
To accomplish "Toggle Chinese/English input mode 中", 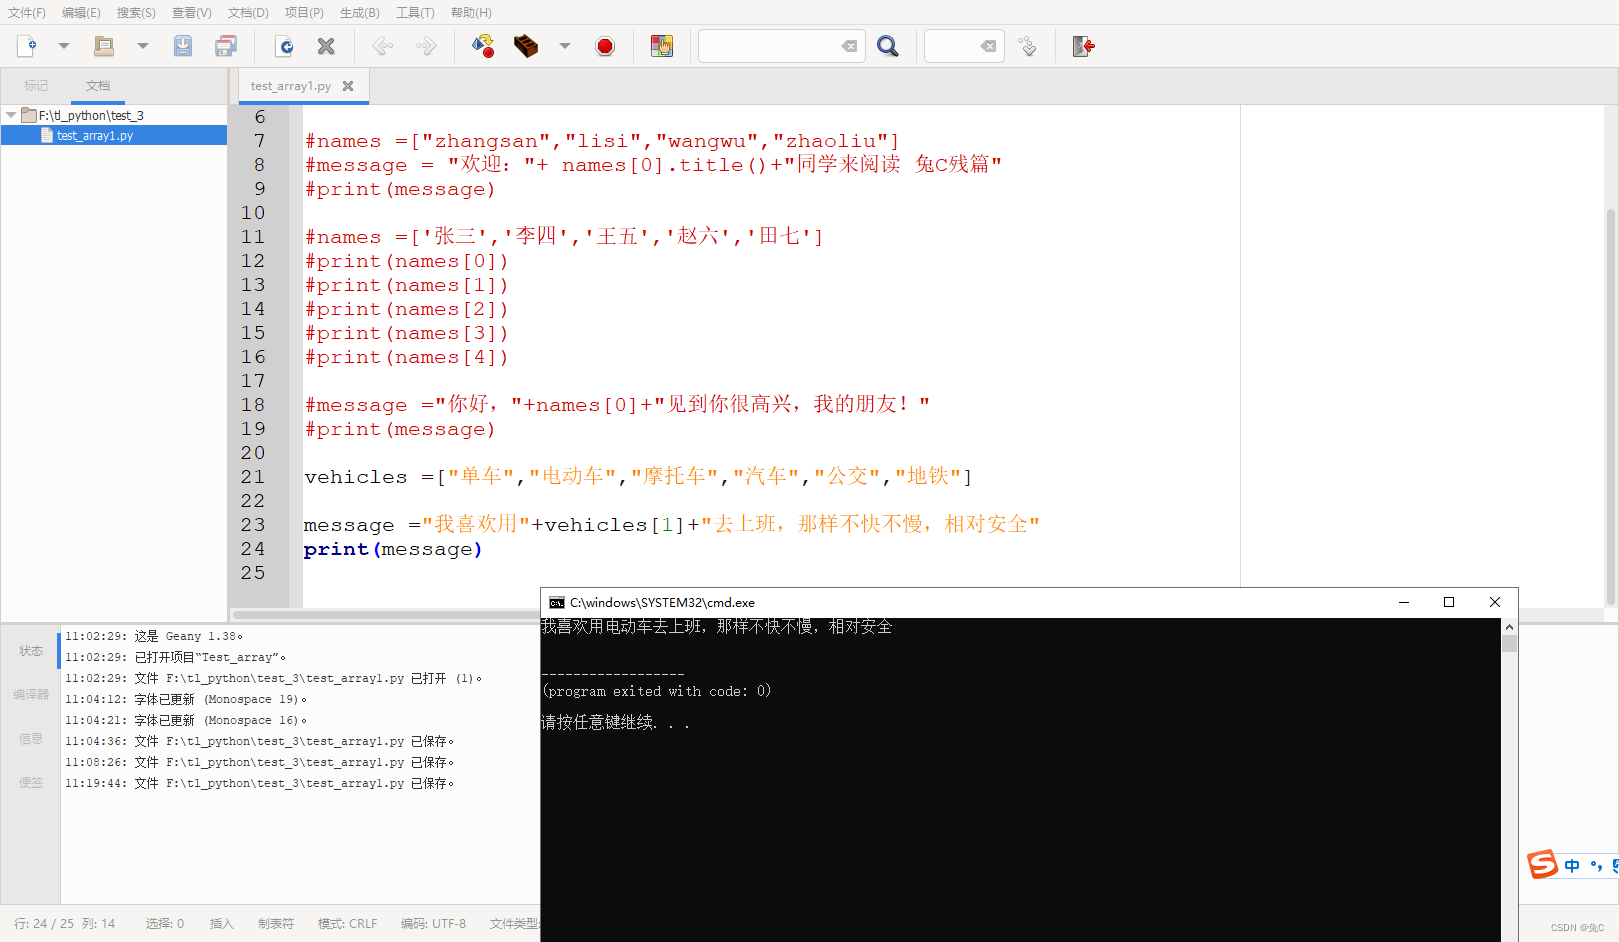I will pyautogui.click(x=1573, y=866).
